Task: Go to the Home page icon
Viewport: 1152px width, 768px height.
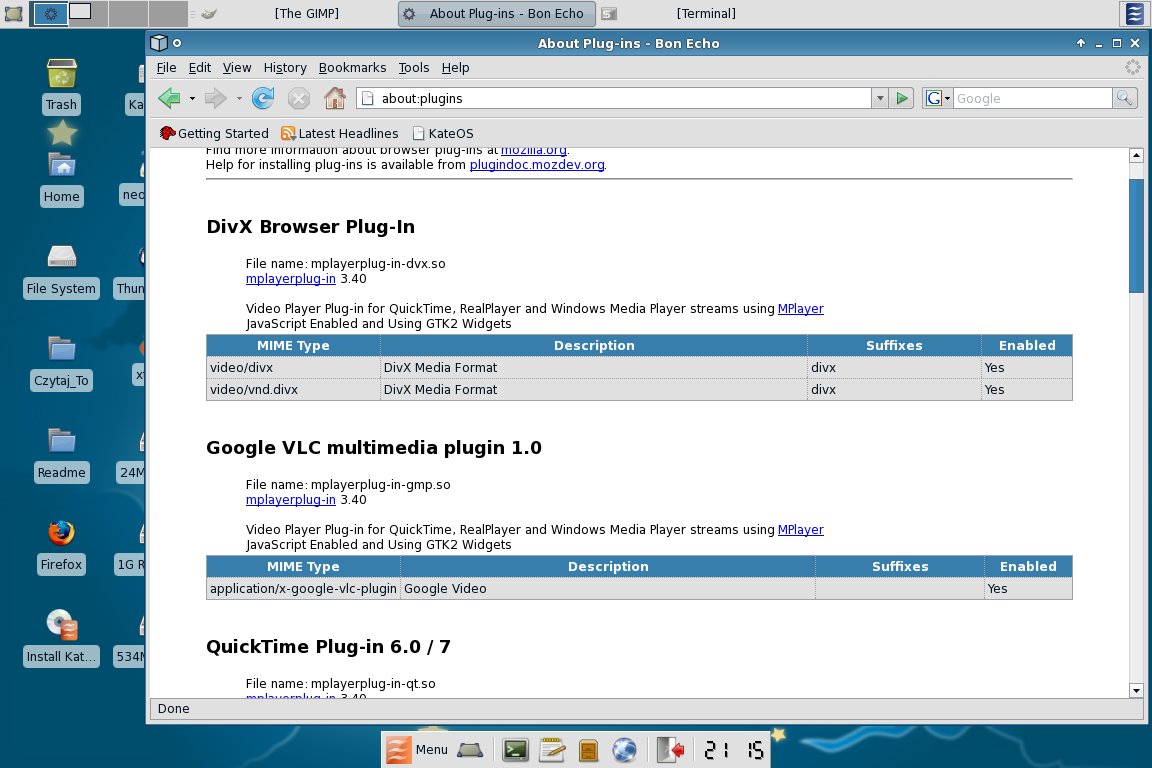Action: coord(335,98)
